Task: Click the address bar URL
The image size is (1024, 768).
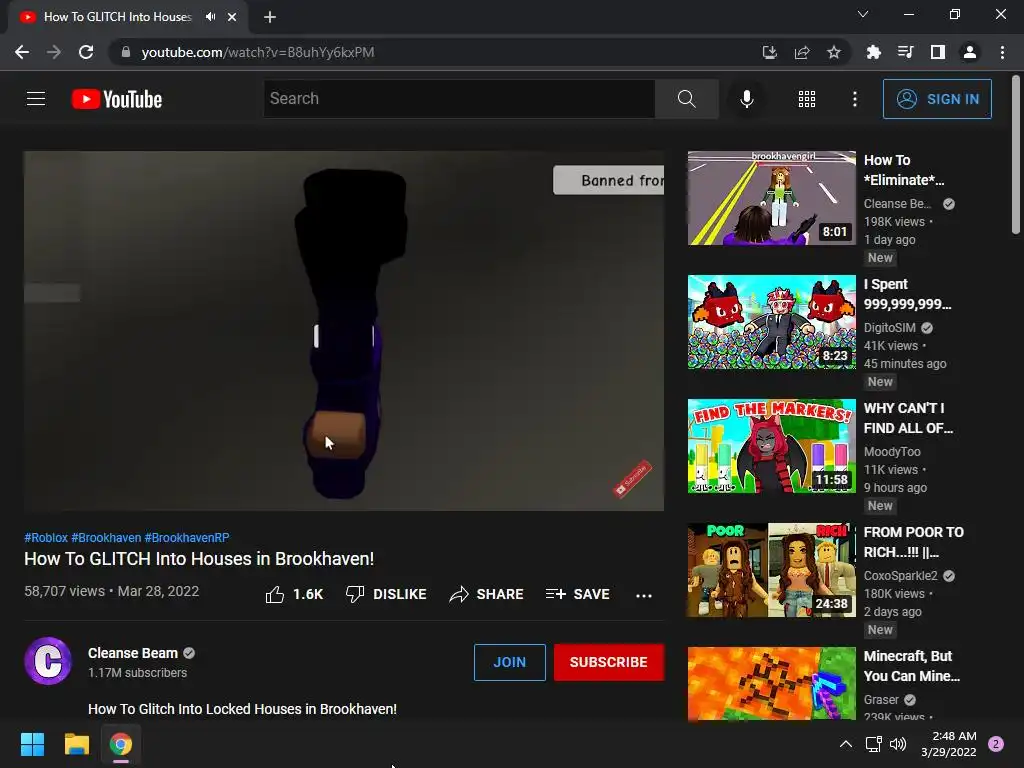Action: 258,52
